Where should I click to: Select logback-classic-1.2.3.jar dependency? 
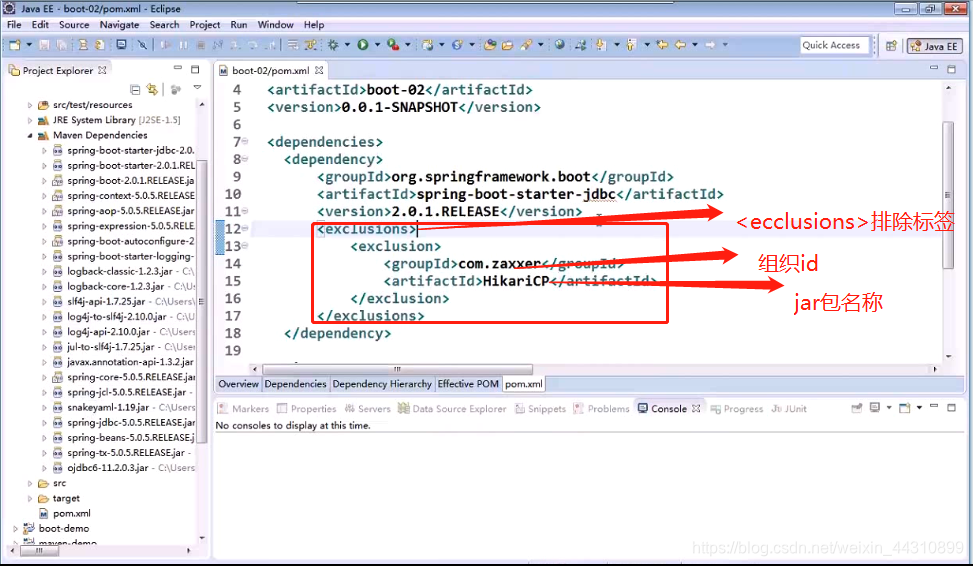120,271
